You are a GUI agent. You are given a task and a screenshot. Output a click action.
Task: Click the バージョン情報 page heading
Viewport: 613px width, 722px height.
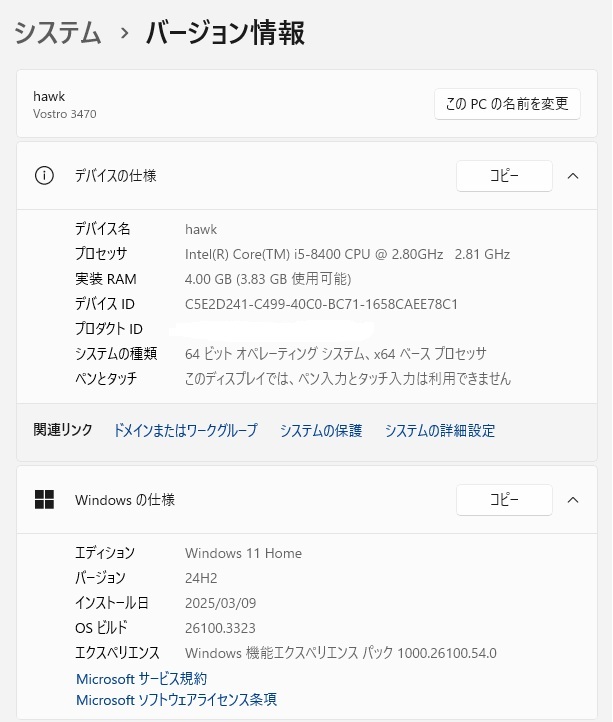pos(225,33)
